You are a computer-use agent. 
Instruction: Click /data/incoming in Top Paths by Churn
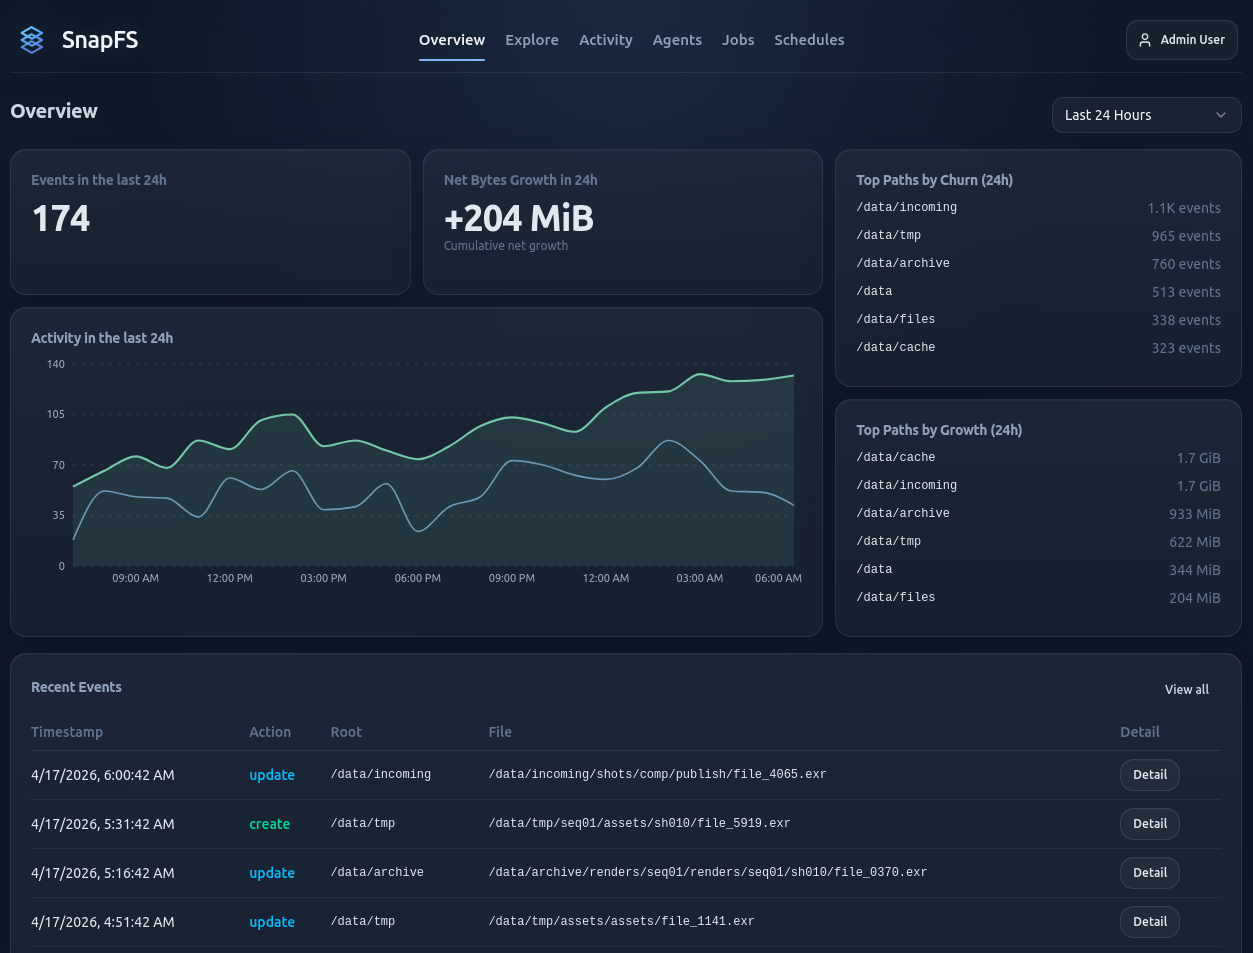[906, 208]
